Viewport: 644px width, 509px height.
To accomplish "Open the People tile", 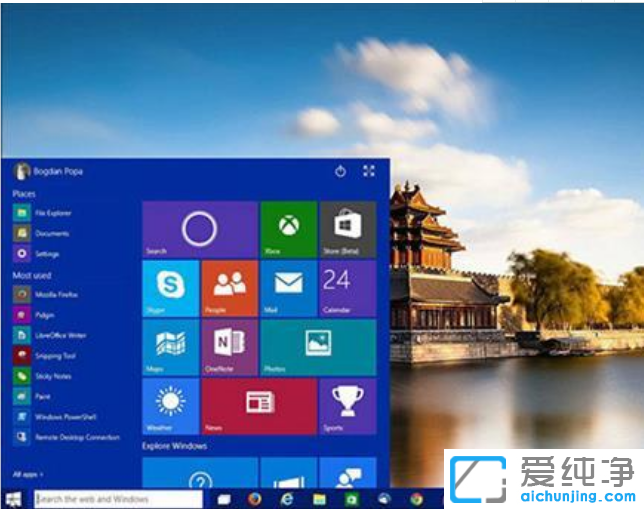I will (230, 288).
